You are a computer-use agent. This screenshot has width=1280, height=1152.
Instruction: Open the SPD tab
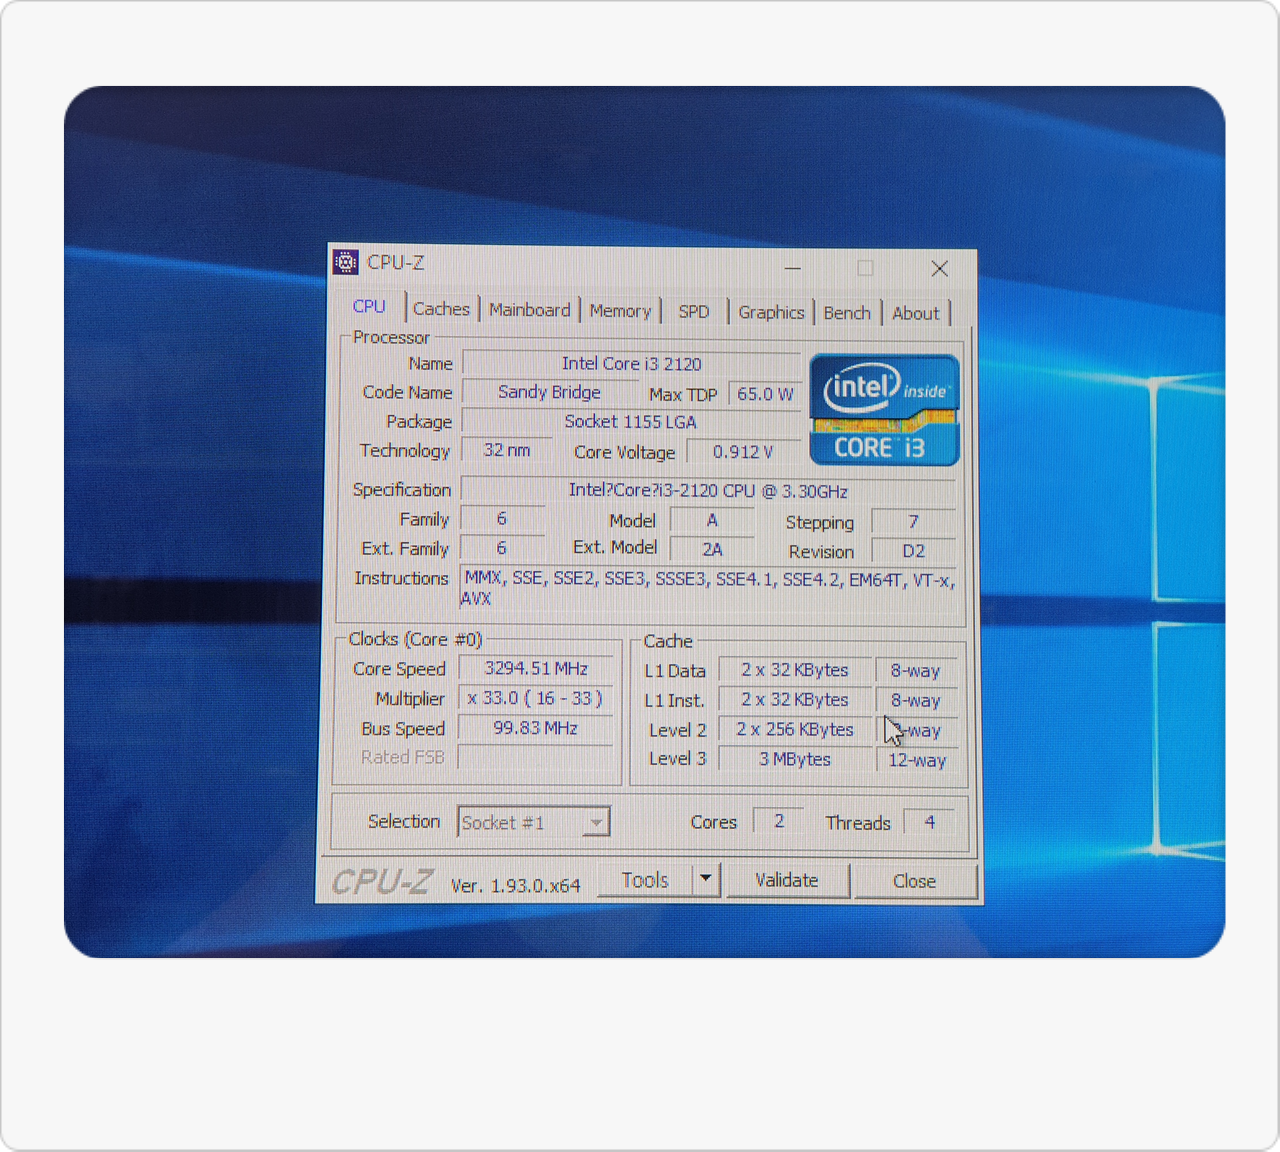point(694,312)
